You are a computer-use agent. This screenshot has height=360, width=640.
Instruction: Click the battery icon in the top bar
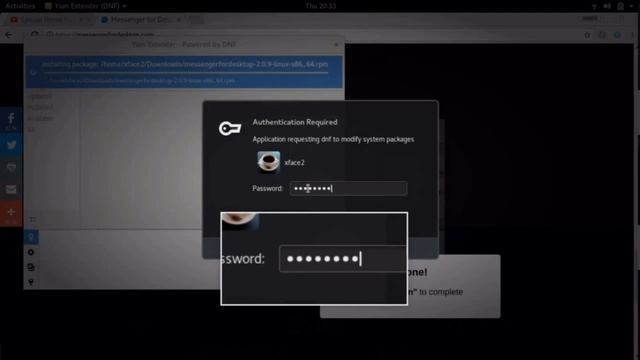[x=620, y=6]
